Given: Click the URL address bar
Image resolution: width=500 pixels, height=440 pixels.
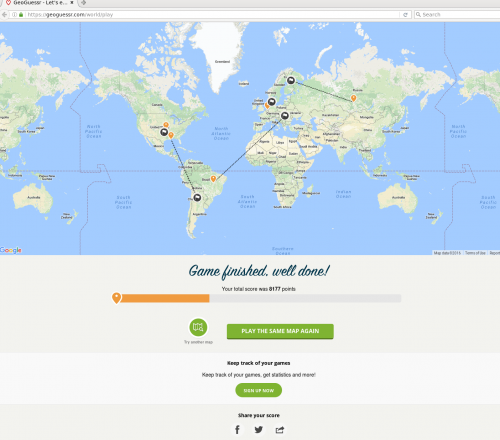Looking at the screenshot, I should 213,15.
